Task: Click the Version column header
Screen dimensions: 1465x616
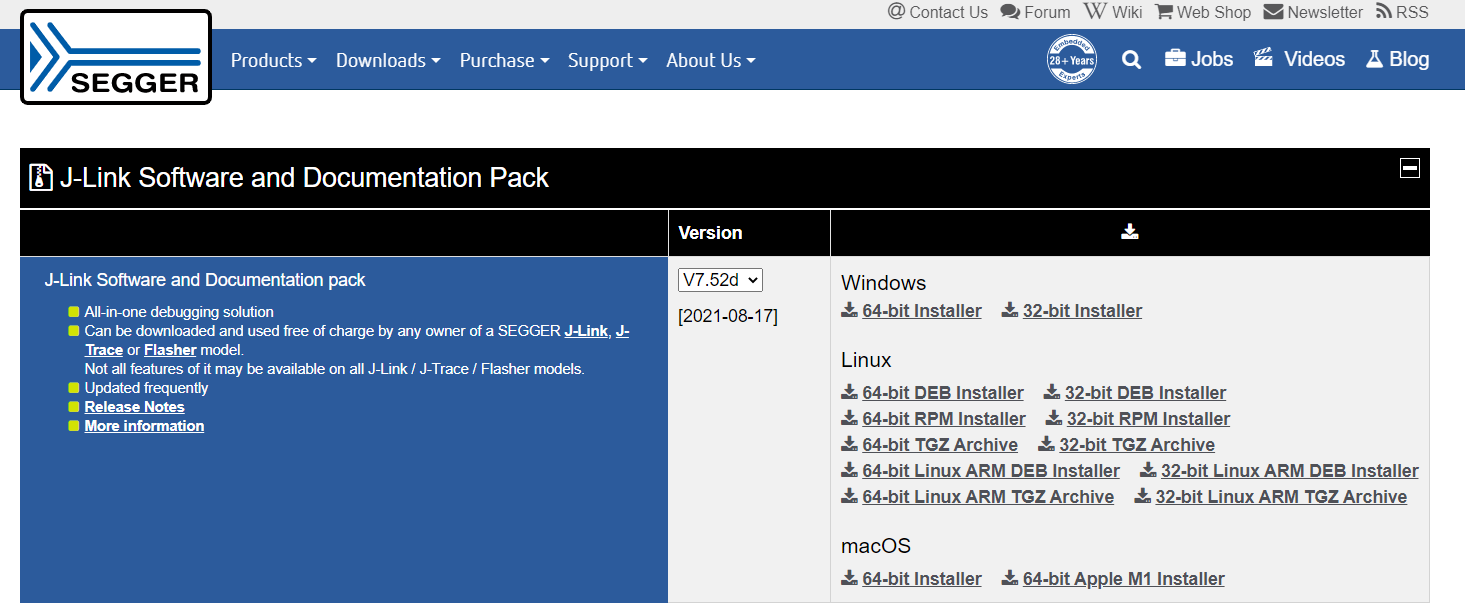Action: 710,233
